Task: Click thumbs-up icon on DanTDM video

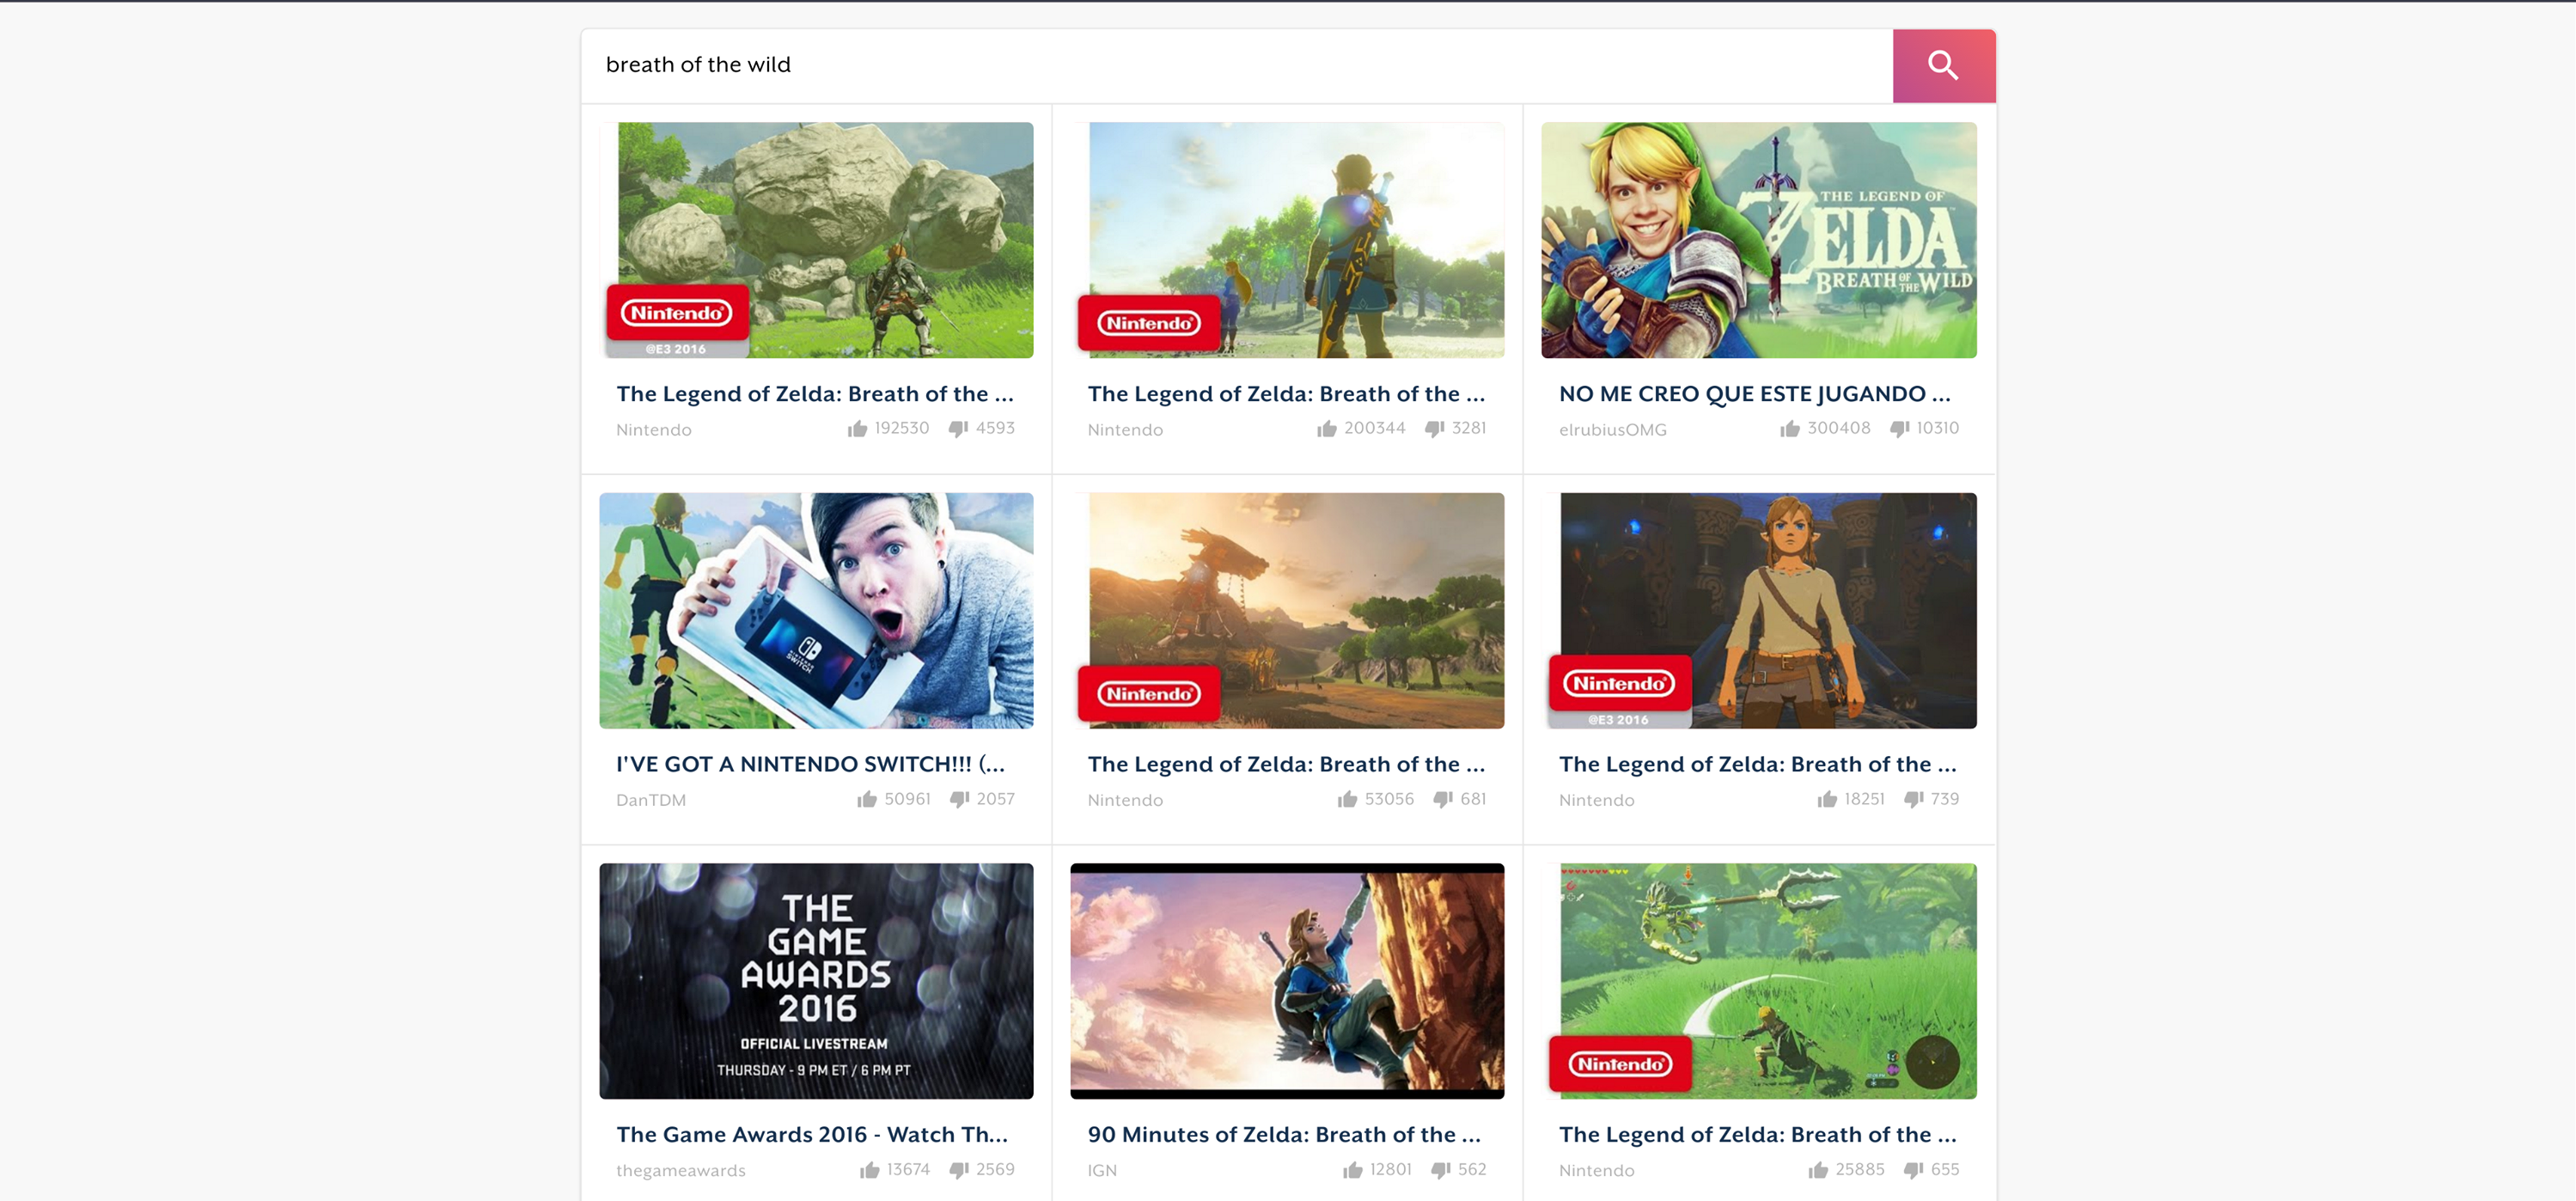Action: pos(866,799)
